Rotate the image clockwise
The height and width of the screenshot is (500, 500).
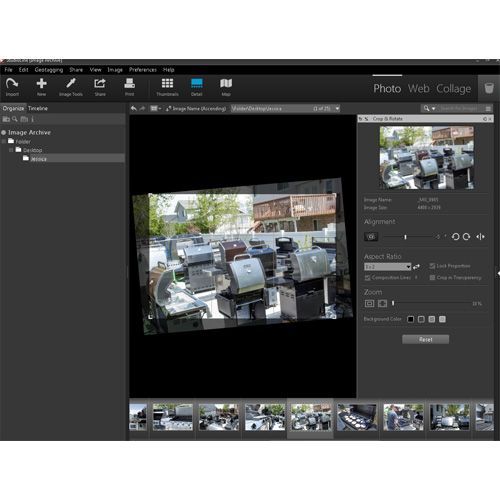coord(466,237)
